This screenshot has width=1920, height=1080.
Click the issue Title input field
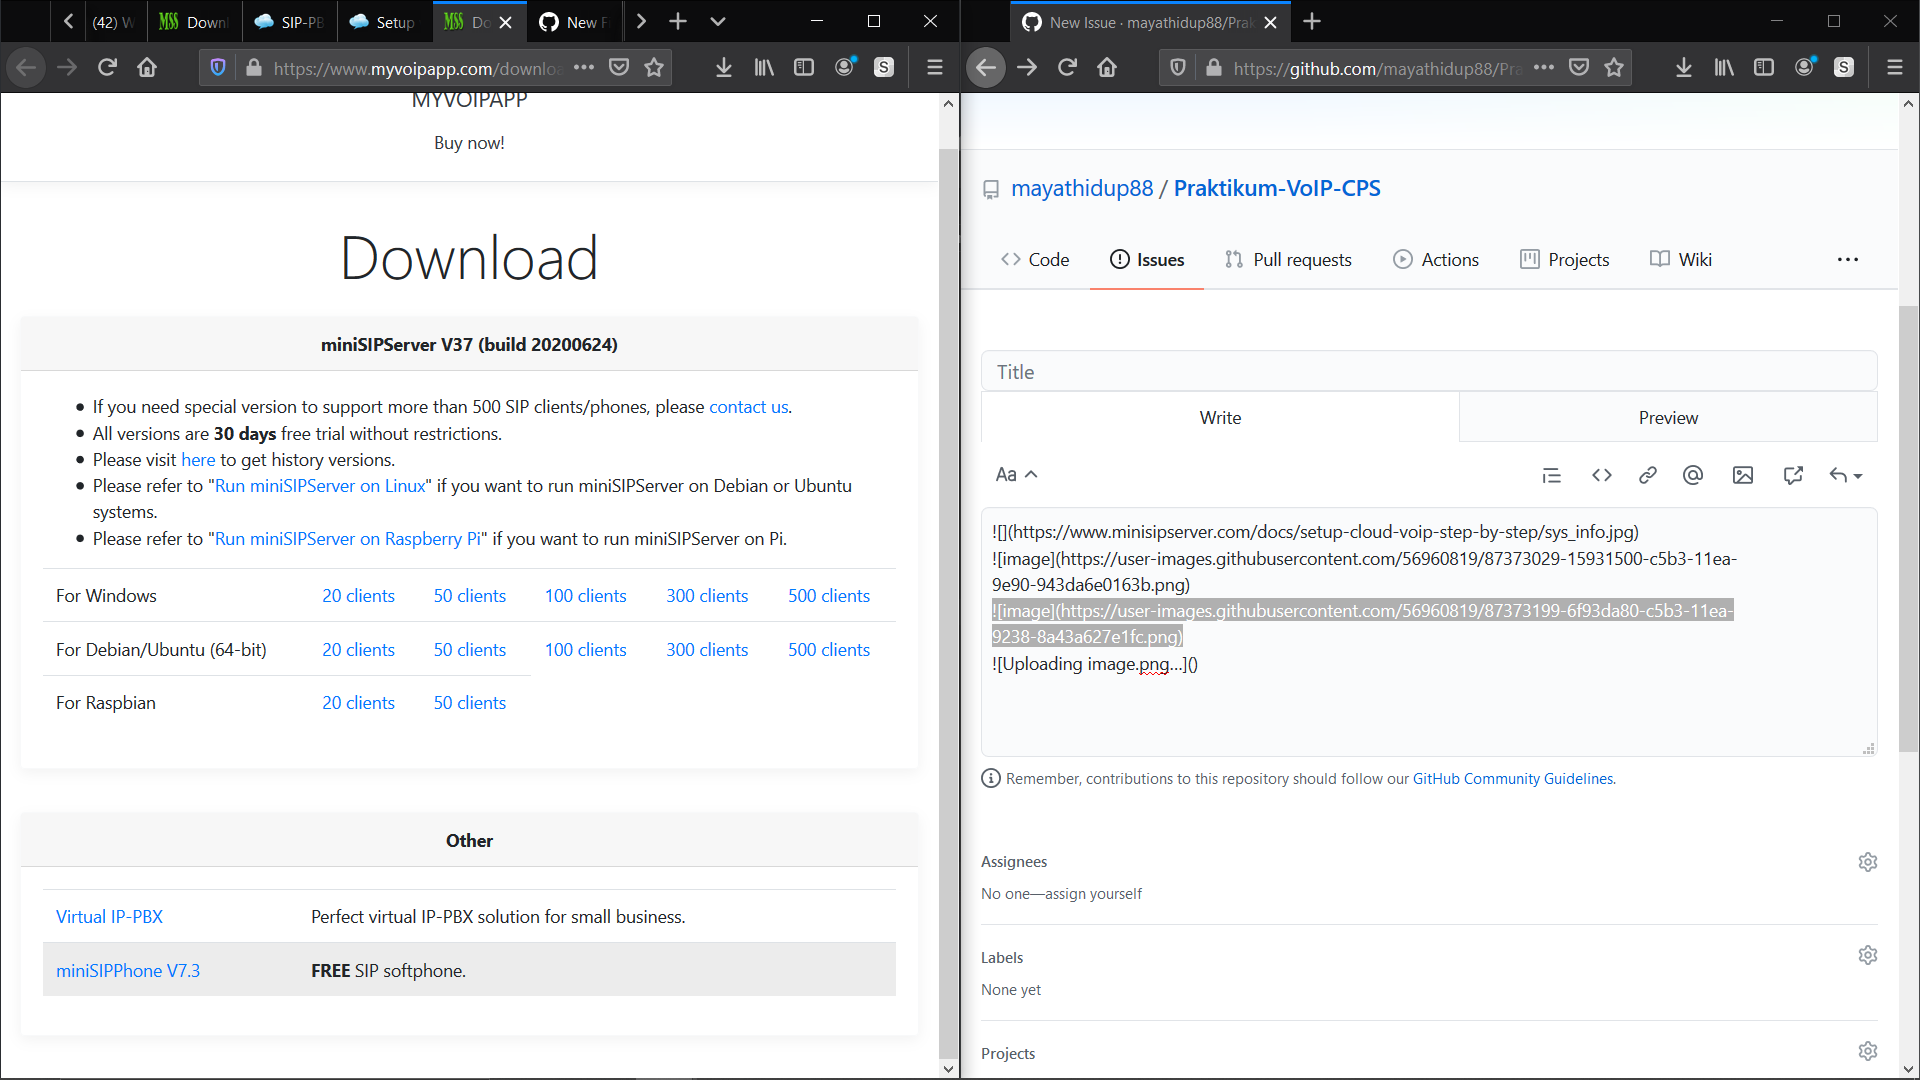click(1429, 371)
